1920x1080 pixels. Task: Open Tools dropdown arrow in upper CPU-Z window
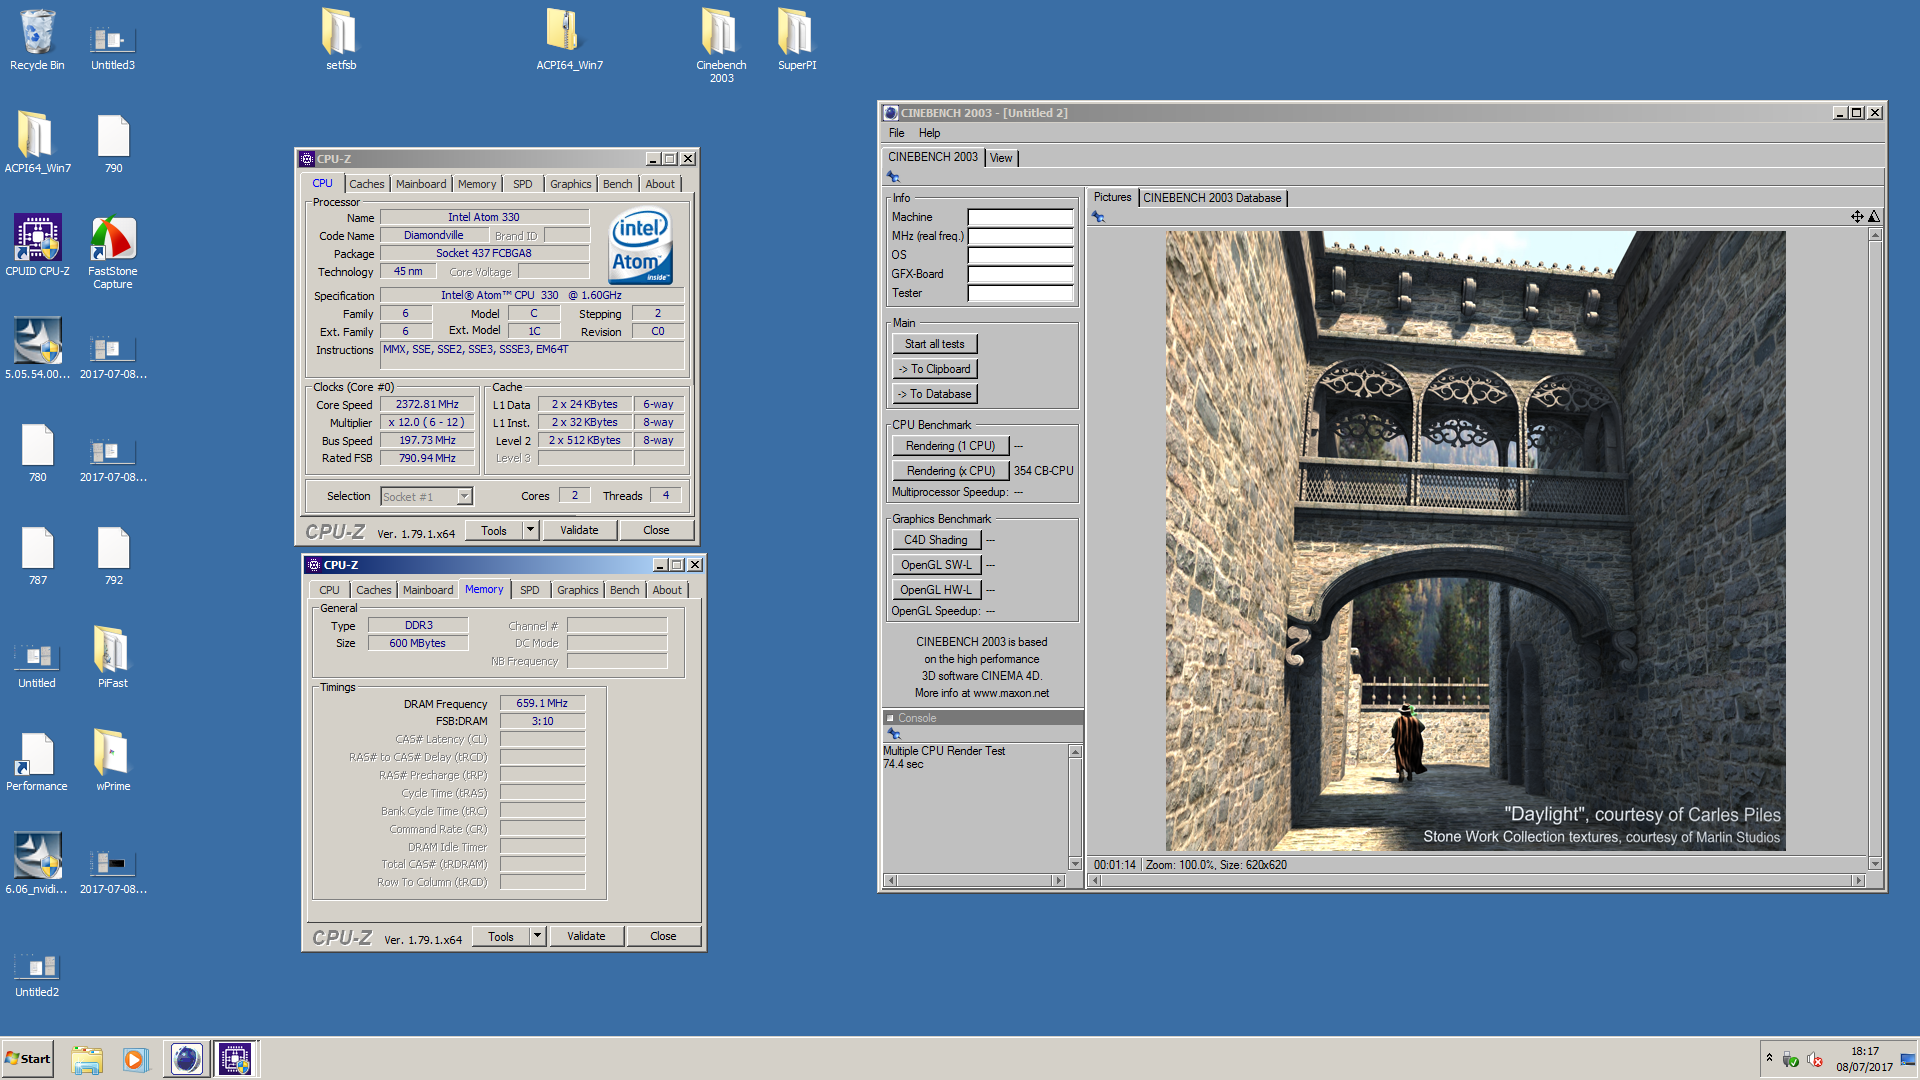pos(530,530)
